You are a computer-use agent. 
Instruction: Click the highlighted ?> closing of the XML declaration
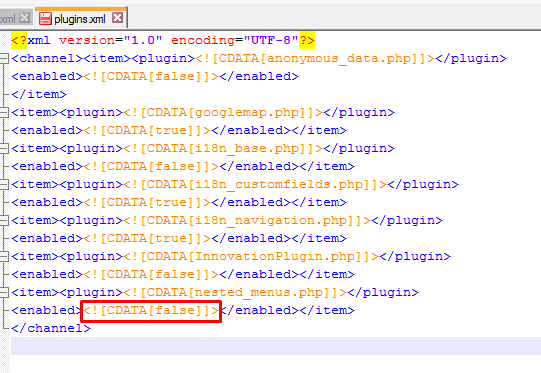coord(307,40)
